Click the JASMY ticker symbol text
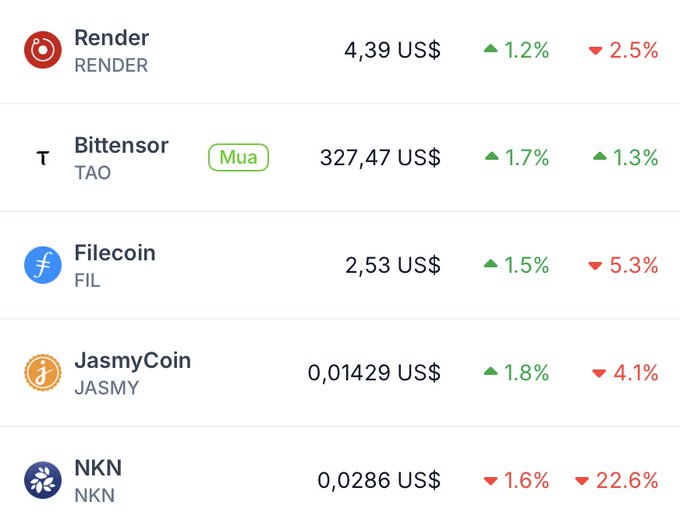 [x=104, y=388]
